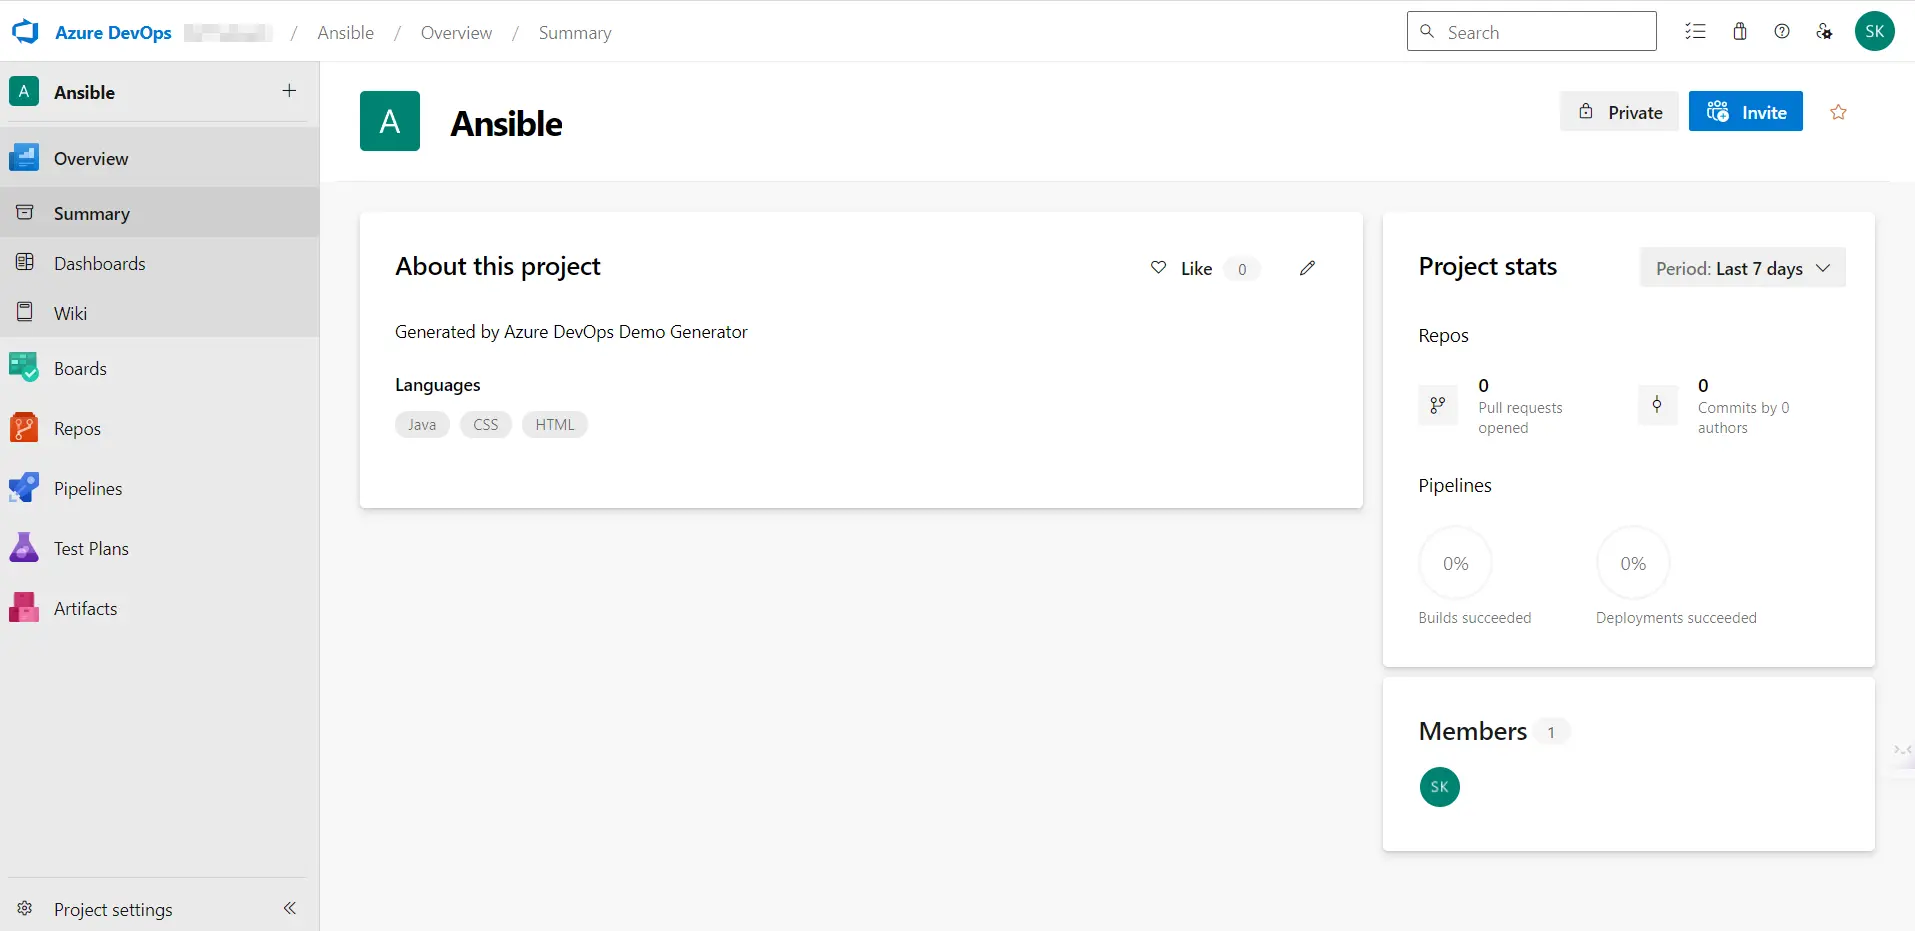Open Project settings link
The width and height of the screenshot is (1915, 931).
(113, 909)
